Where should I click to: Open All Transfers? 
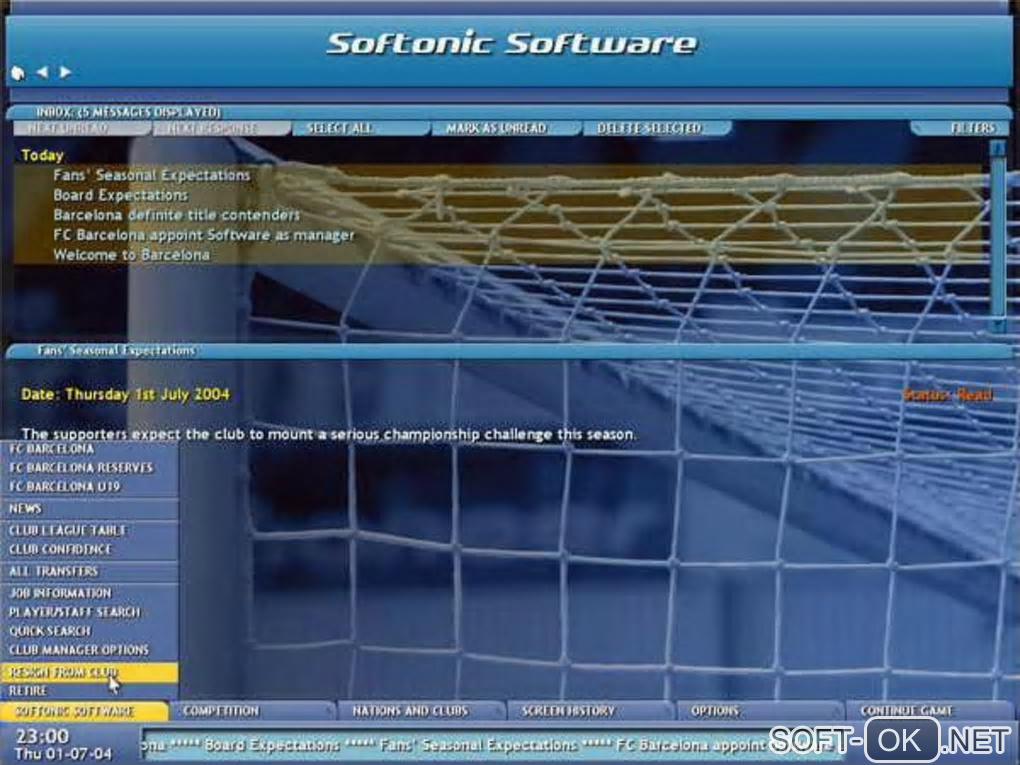pyautogui.click(x=89, y=571)
